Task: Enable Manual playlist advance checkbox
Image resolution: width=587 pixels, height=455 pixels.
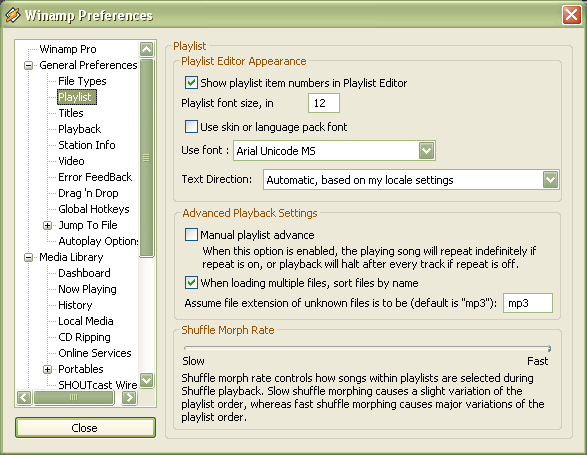Action: pos(191,235)
